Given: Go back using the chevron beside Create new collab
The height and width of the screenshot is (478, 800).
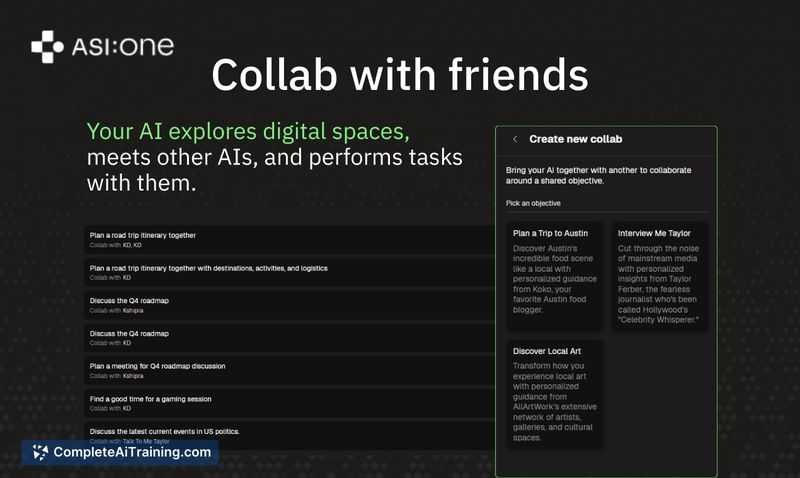Looking at the screenshot, I should click(x=515, y=139).
